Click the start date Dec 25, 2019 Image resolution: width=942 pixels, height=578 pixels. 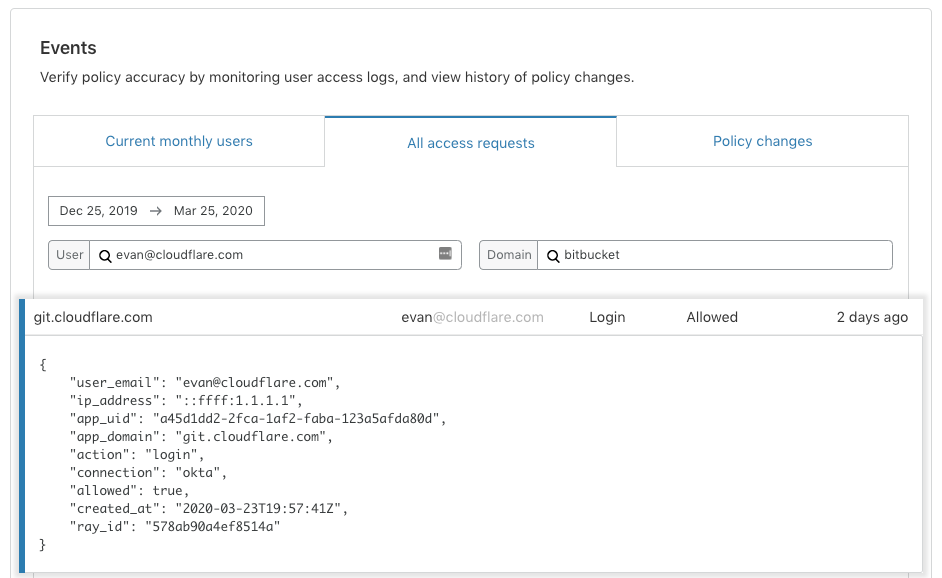click(x=99, y=211)
